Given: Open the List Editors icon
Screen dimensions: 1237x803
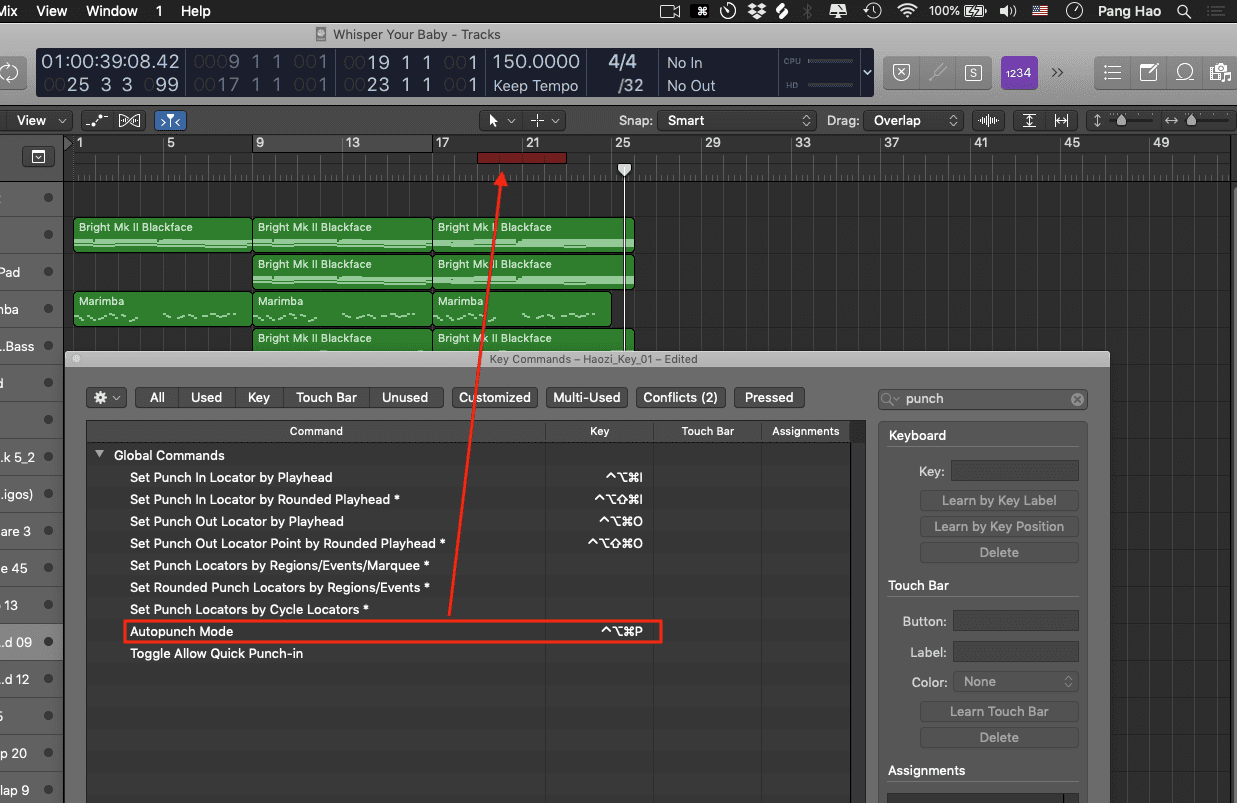Looking at the screenshot, I should [1113, 72].
